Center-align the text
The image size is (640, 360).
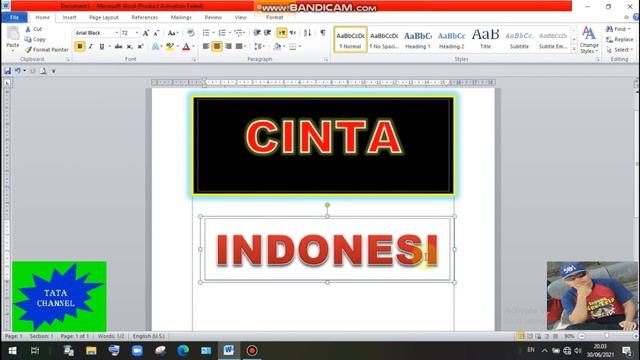click(x=217, y=47)
